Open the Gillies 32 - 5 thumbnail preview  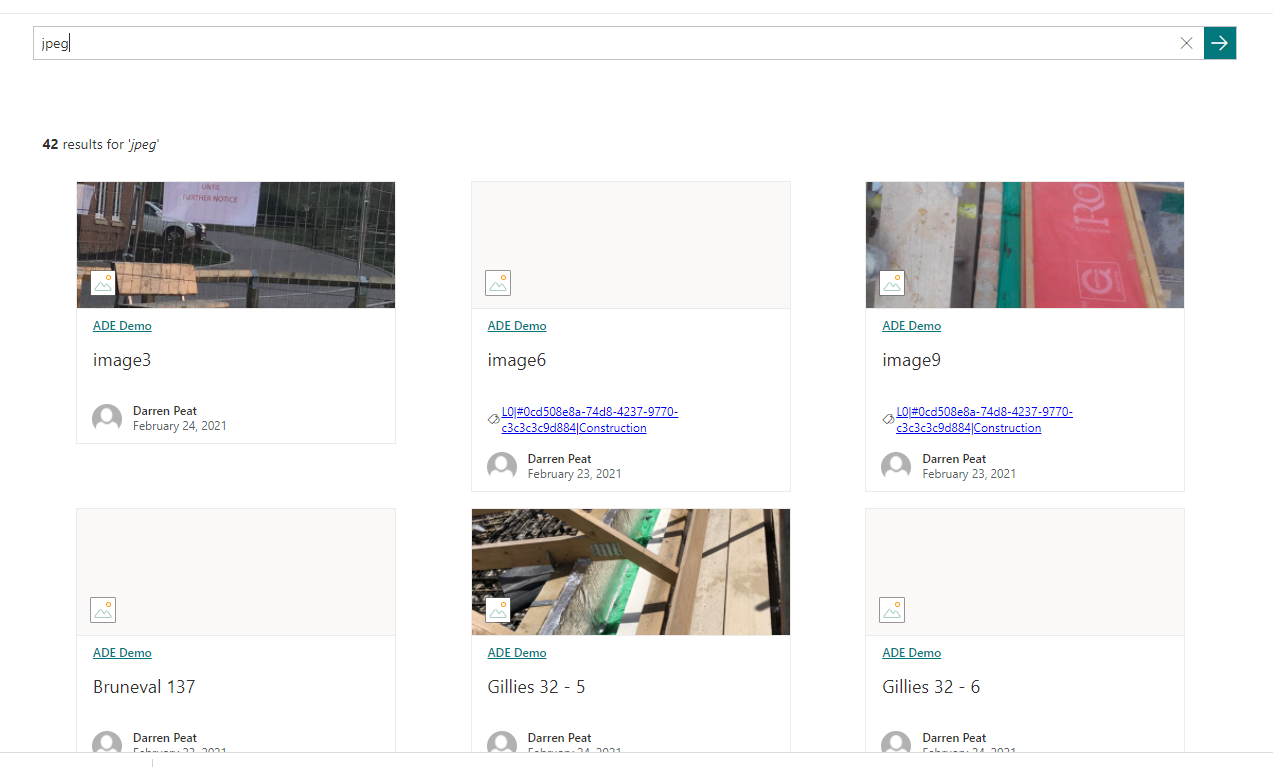(631, 572)
